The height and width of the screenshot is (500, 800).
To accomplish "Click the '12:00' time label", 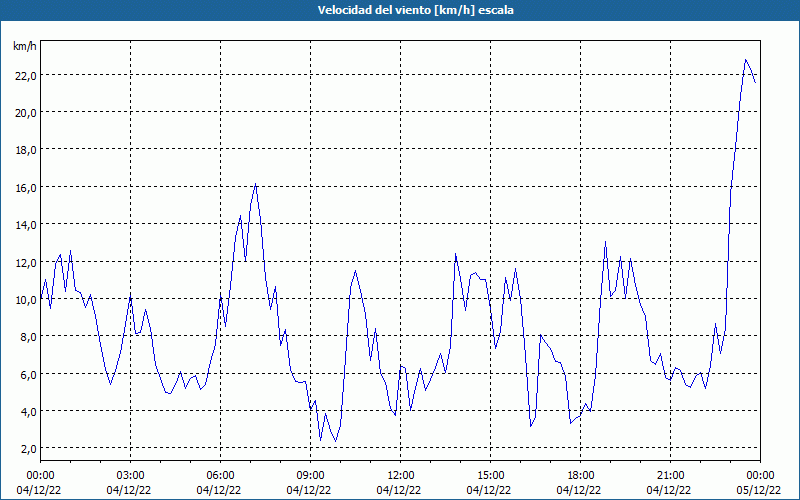I will pyautogui.click(x=401, y=476).
